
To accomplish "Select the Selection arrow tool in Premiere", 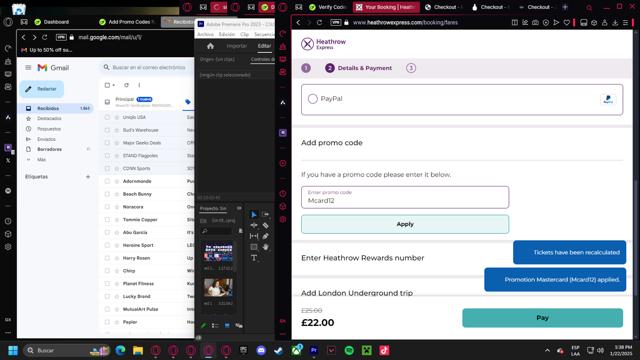I will (254, 214).
